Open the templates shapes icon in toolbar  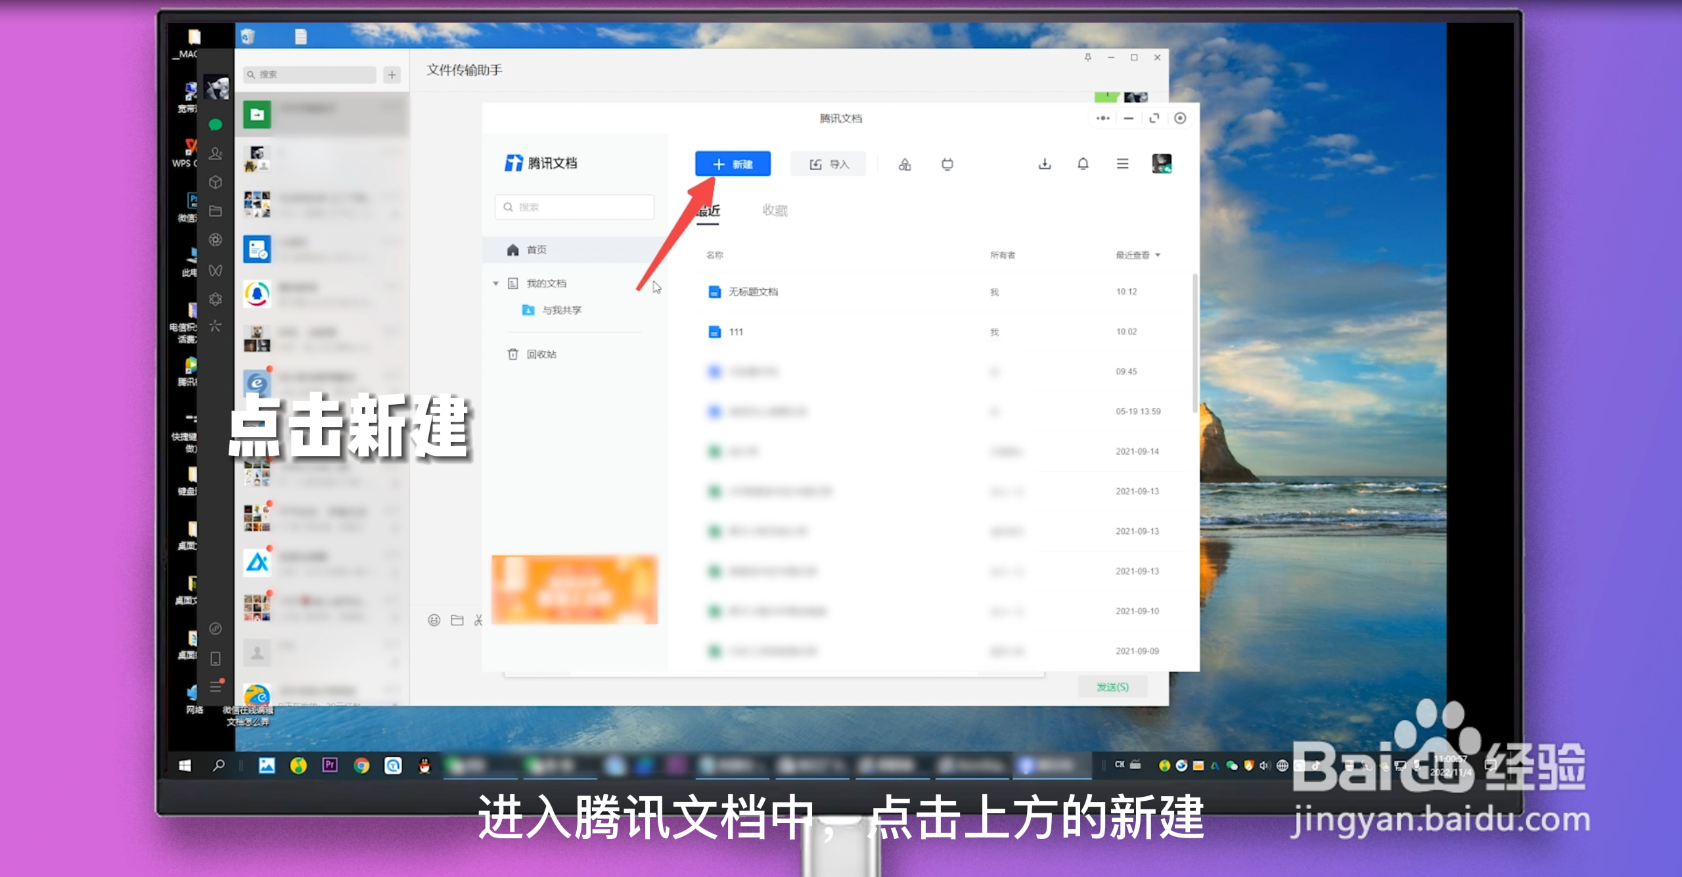(904, 164)
